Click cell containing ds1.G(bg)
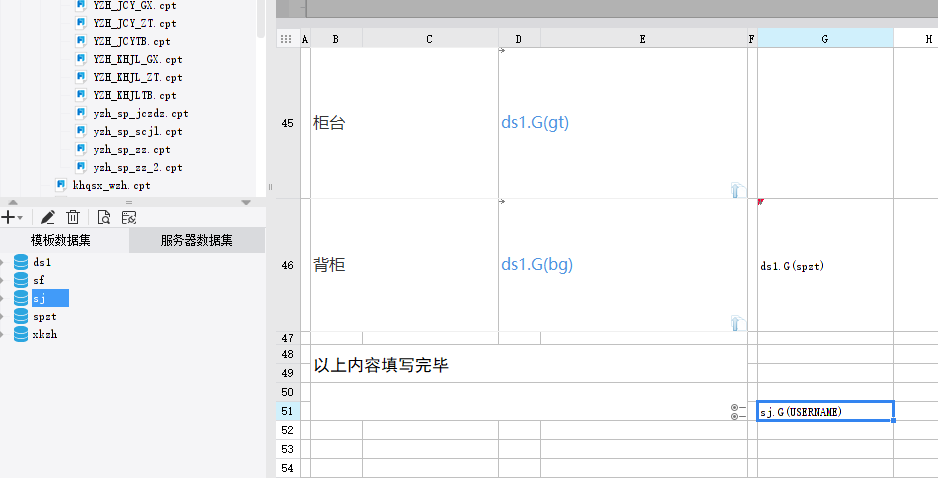The image size is (938, 478). 623,265
